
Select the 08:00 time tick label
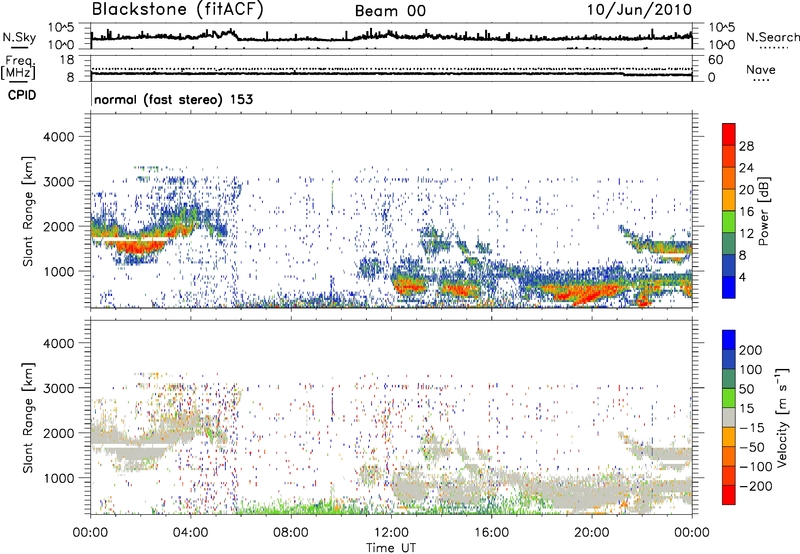(x=291, y=533)
